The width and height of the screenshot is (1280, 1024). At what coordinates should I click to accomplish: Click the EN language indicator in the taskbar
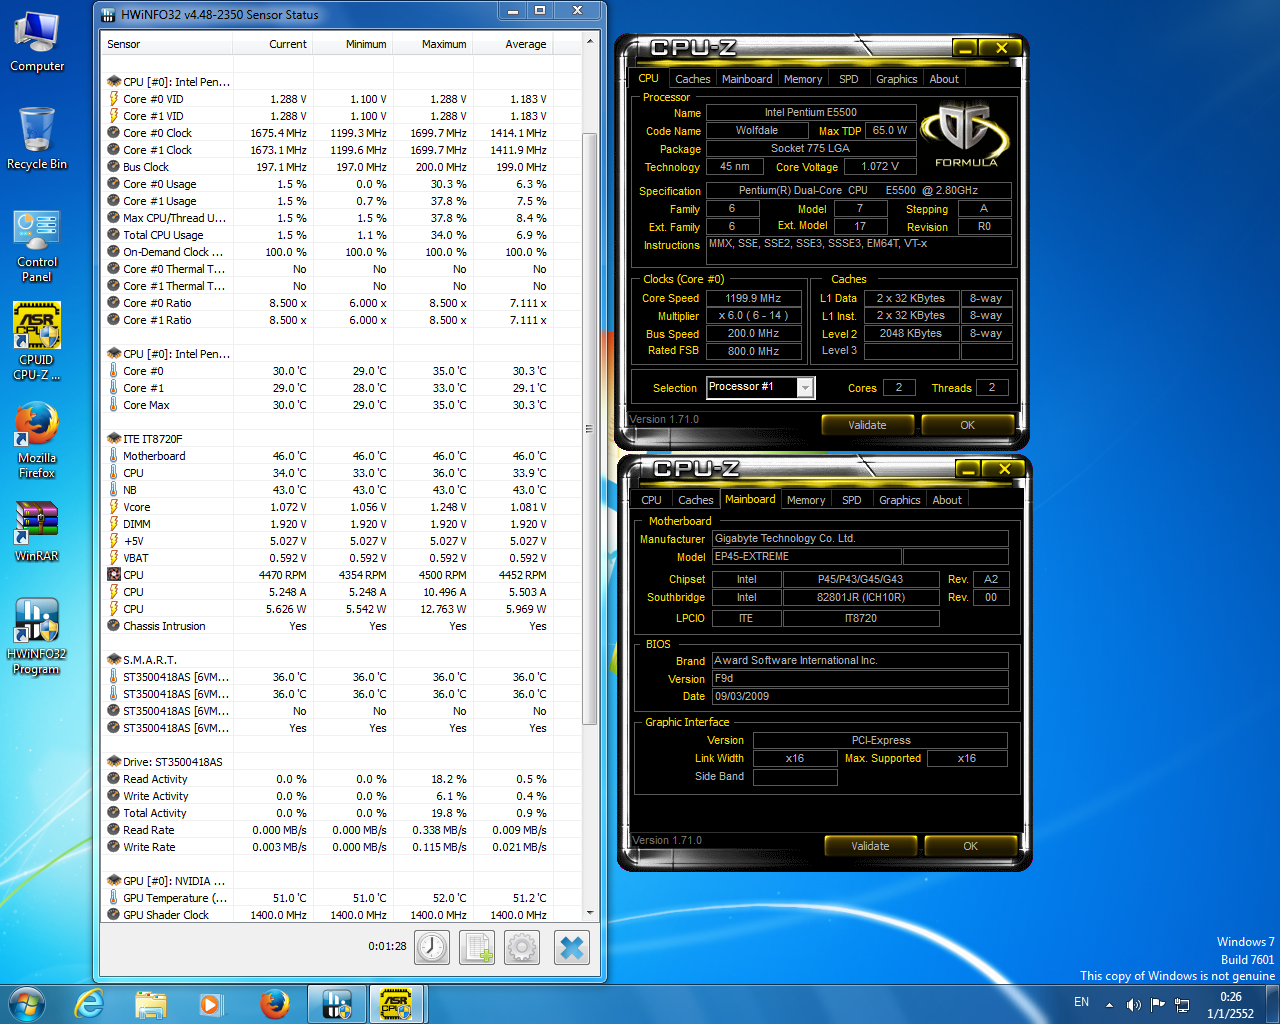1081,1002
